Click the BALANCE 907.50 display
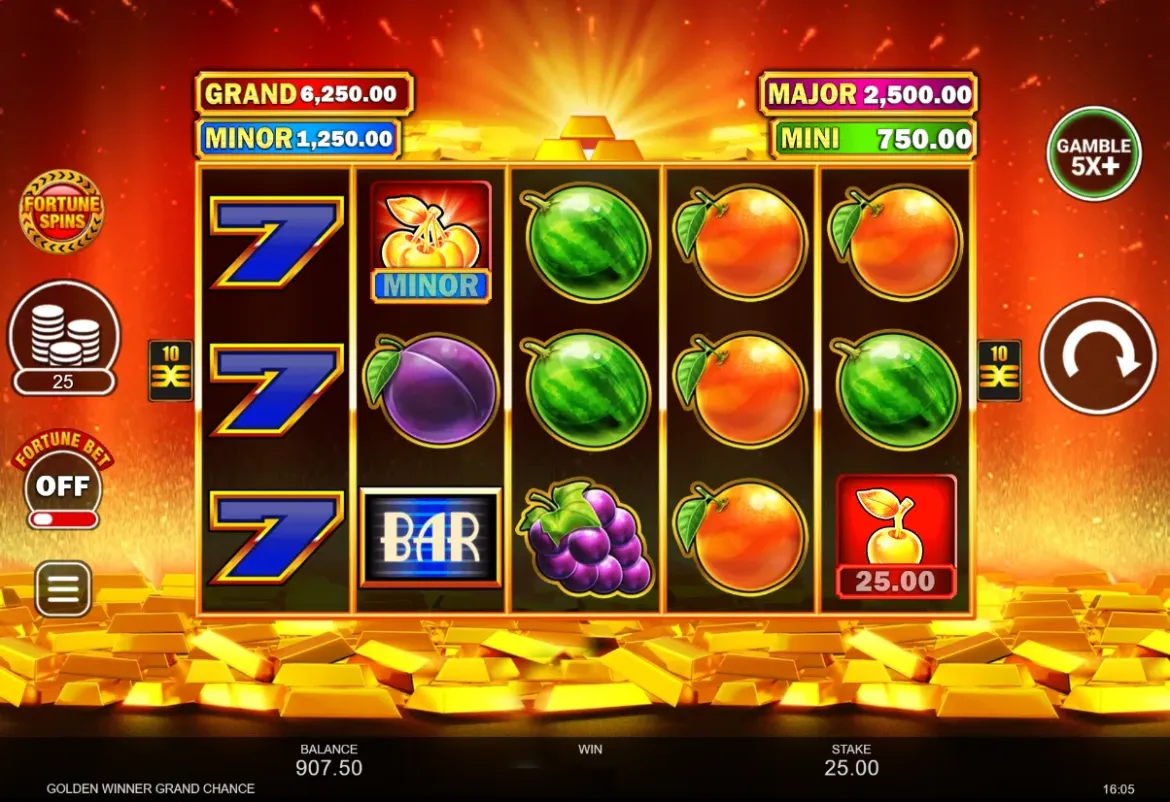This screenshot has width=1170, height=802. [329, 760]
